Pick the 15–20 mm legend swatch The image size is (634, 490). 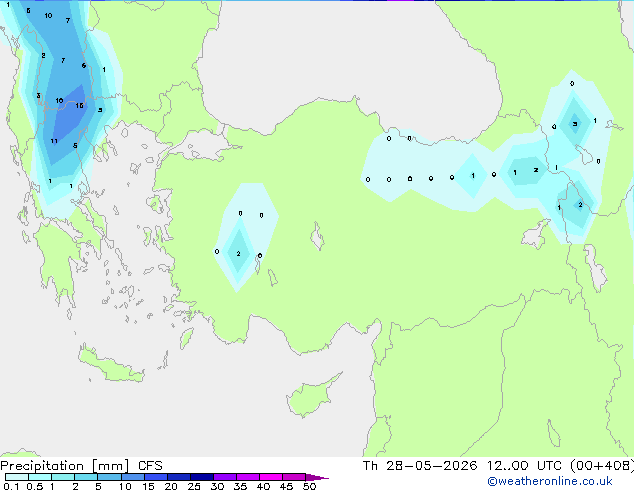(155, 477)
